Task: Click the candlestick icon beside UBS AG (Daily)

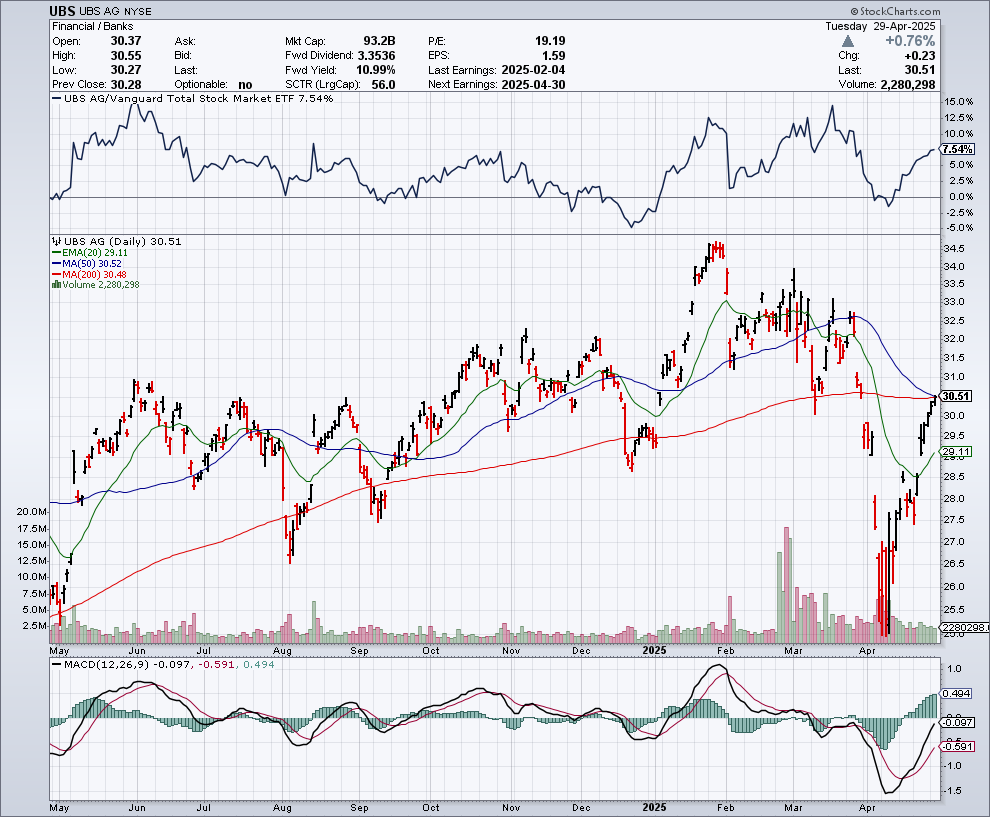Action: 56,241
